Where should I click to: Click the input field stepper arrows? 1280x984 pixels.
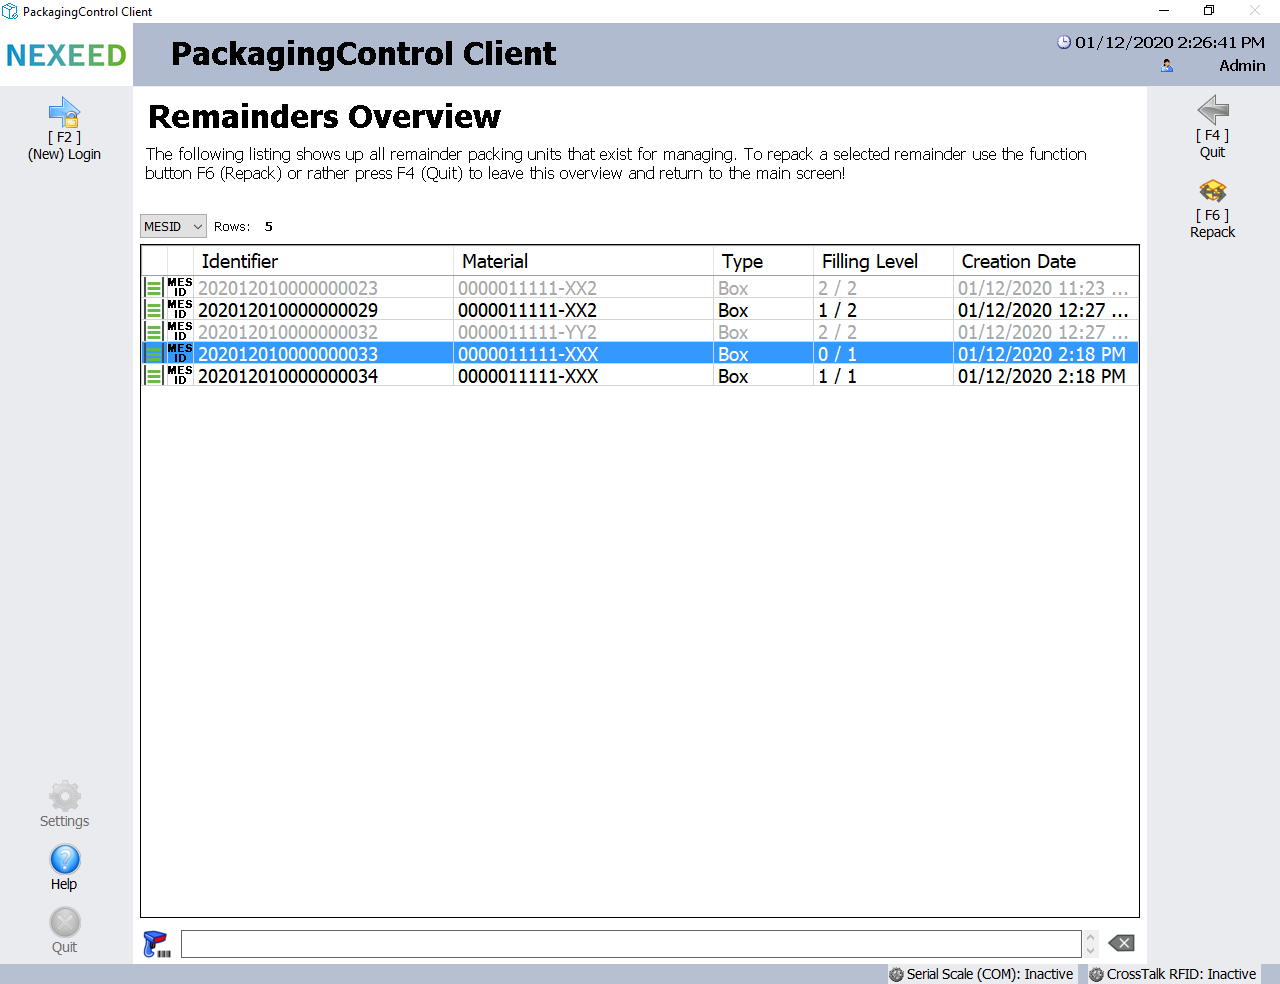pos(1090,944)
